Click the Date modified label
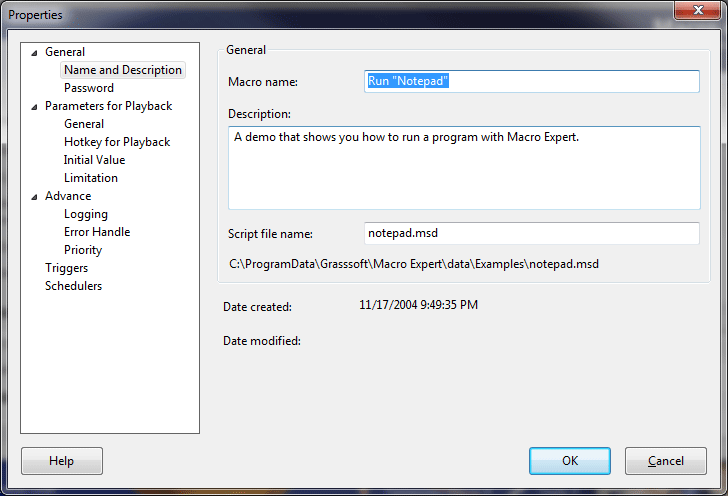The image size is (728, 496). point(262,341)
